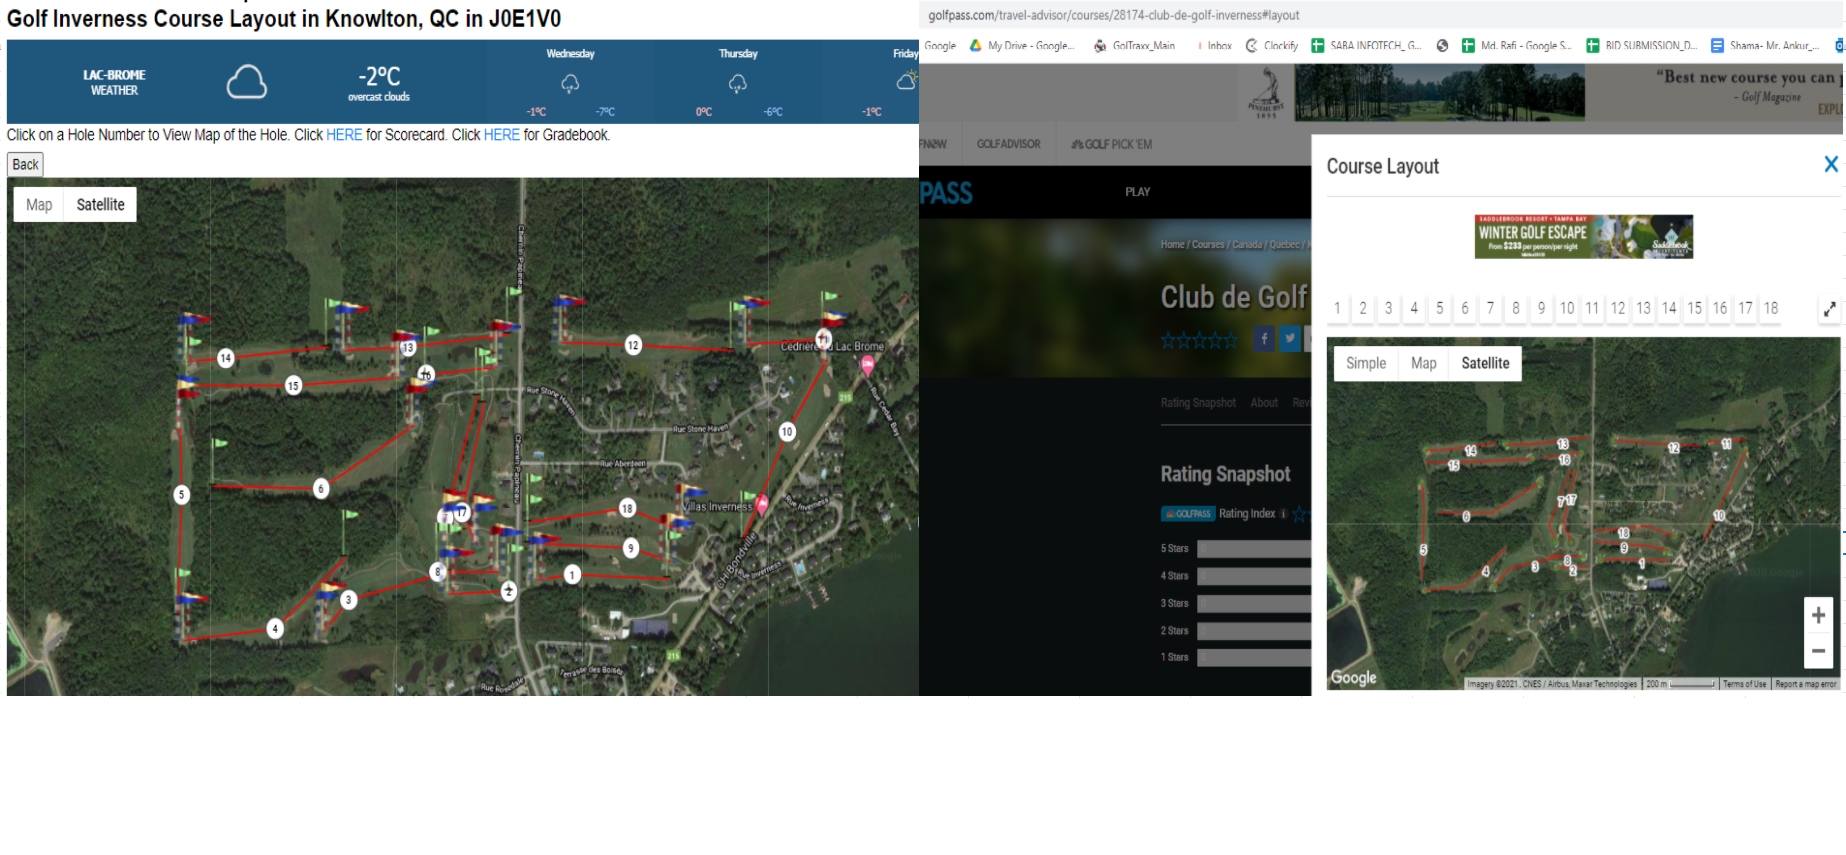The image size is (1846, 855).
Task: Click hole 2 marker on Knowlton course map
Action: tap(509, 591)
